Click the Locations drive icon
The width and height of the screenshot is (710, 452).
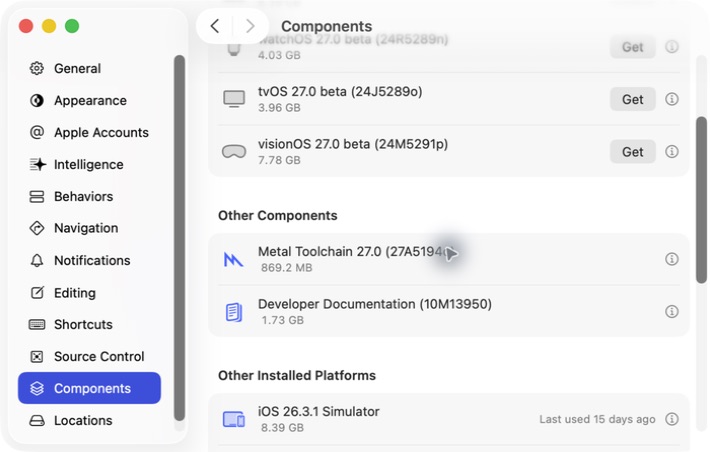pos(37,421)
